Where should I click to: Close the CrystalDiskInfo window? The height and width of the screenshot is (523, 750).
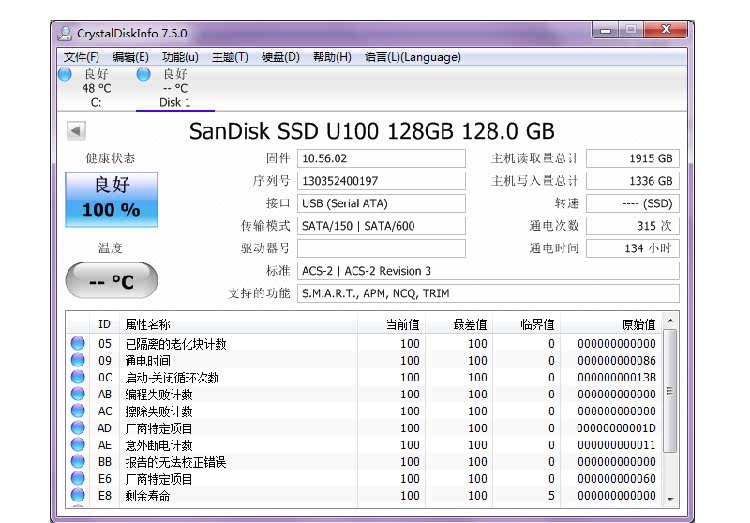click(666, 30)
